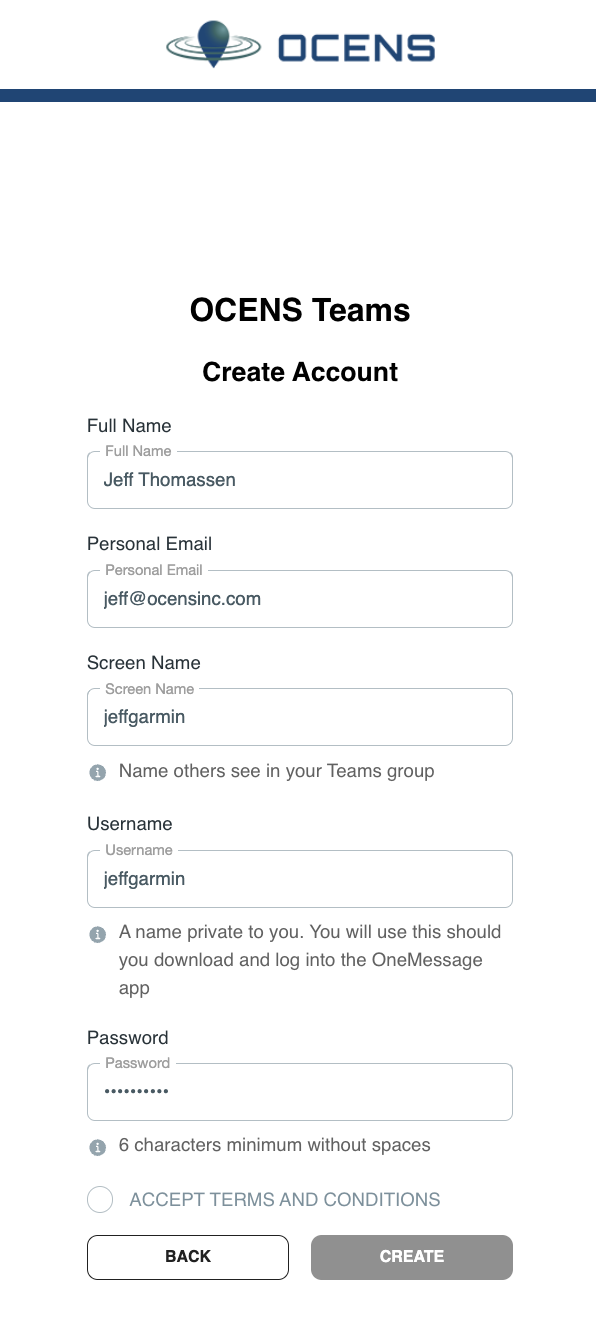This screenshot has height=1328, width=596.
Task: Click info icon beside Username hint
Action: click(x=98, y=934)
